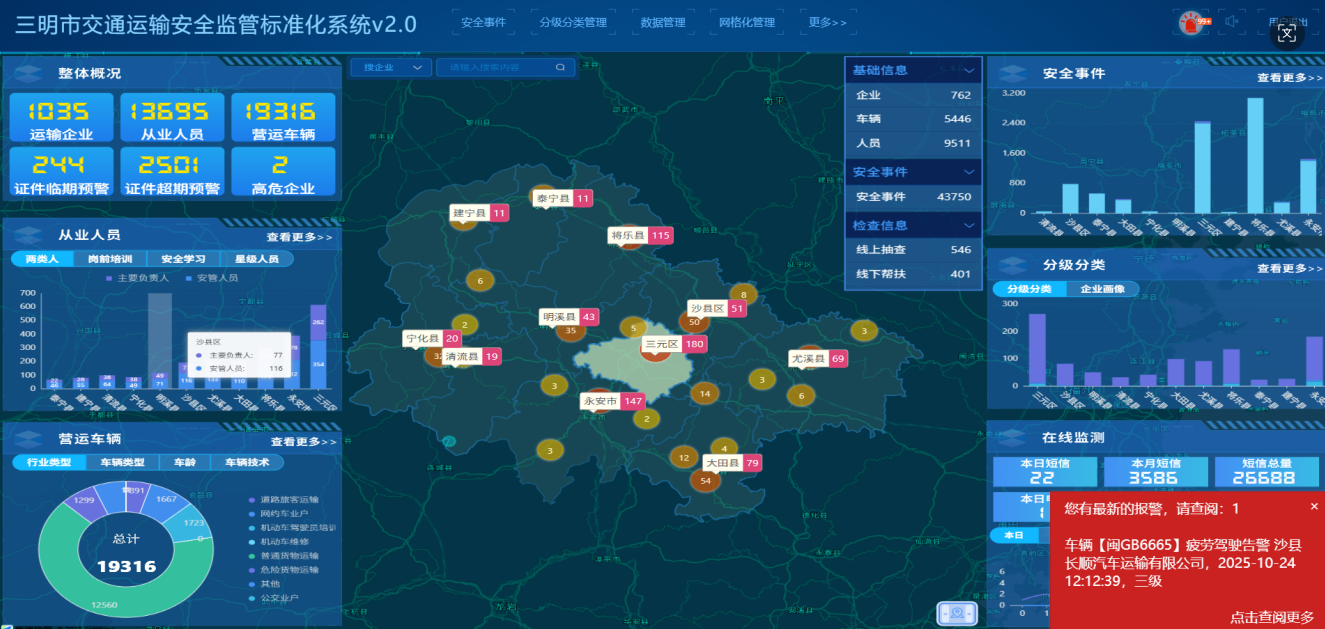Close the red alarm notification popup

pos(1314,506)
